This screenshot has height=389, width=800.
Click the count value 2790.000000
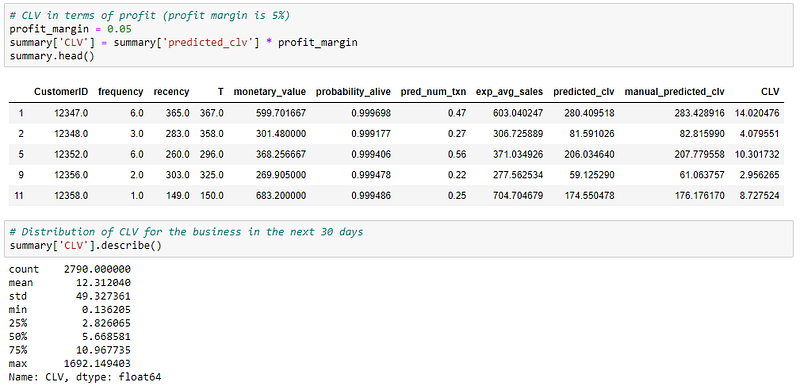[x=97, y=269]
